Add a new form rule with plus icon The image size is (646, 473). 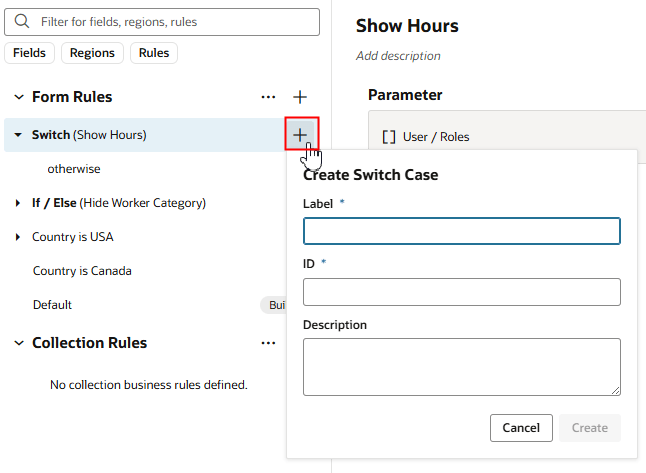click(x=300, y=97)
